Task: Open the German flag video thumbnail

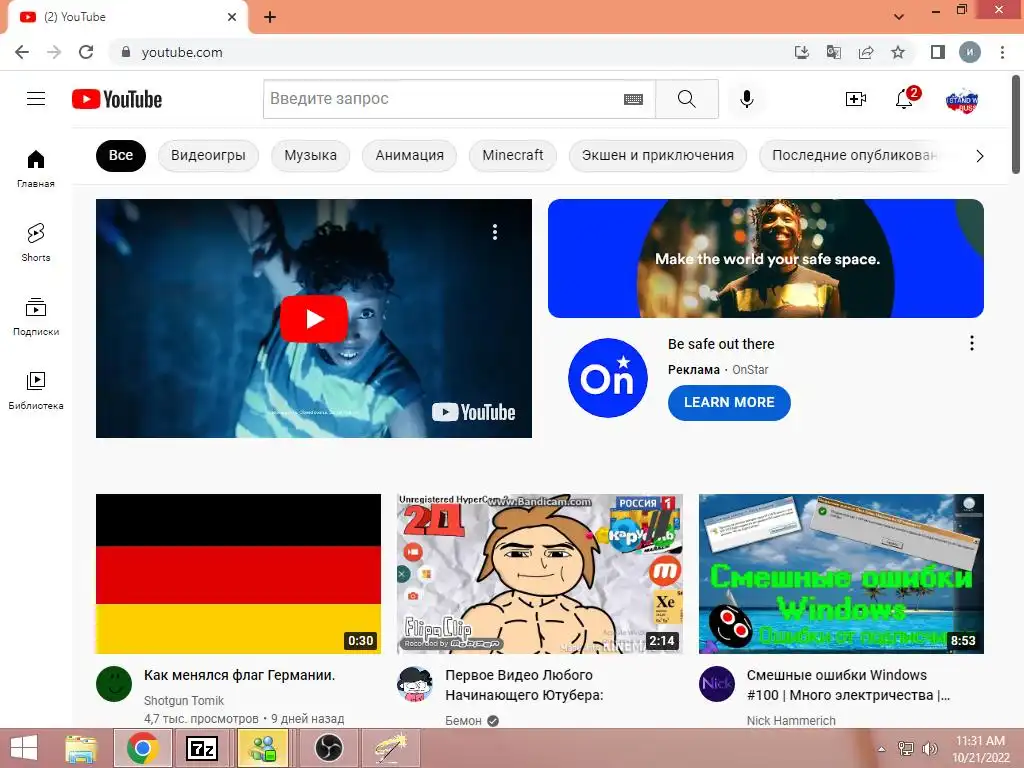Action: 238,574
